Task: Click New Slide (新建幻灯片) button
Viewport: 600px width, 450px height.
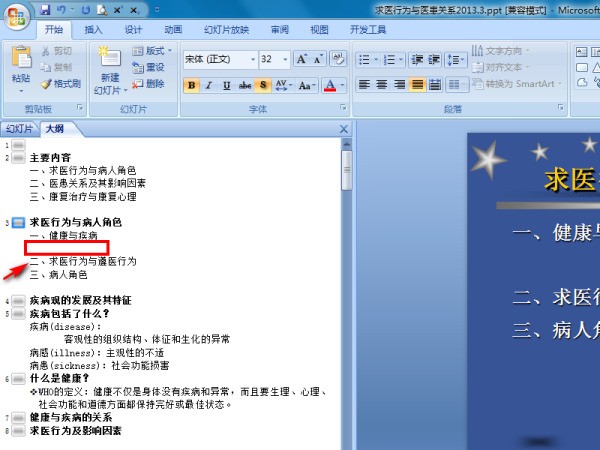Action: point(110,71)
